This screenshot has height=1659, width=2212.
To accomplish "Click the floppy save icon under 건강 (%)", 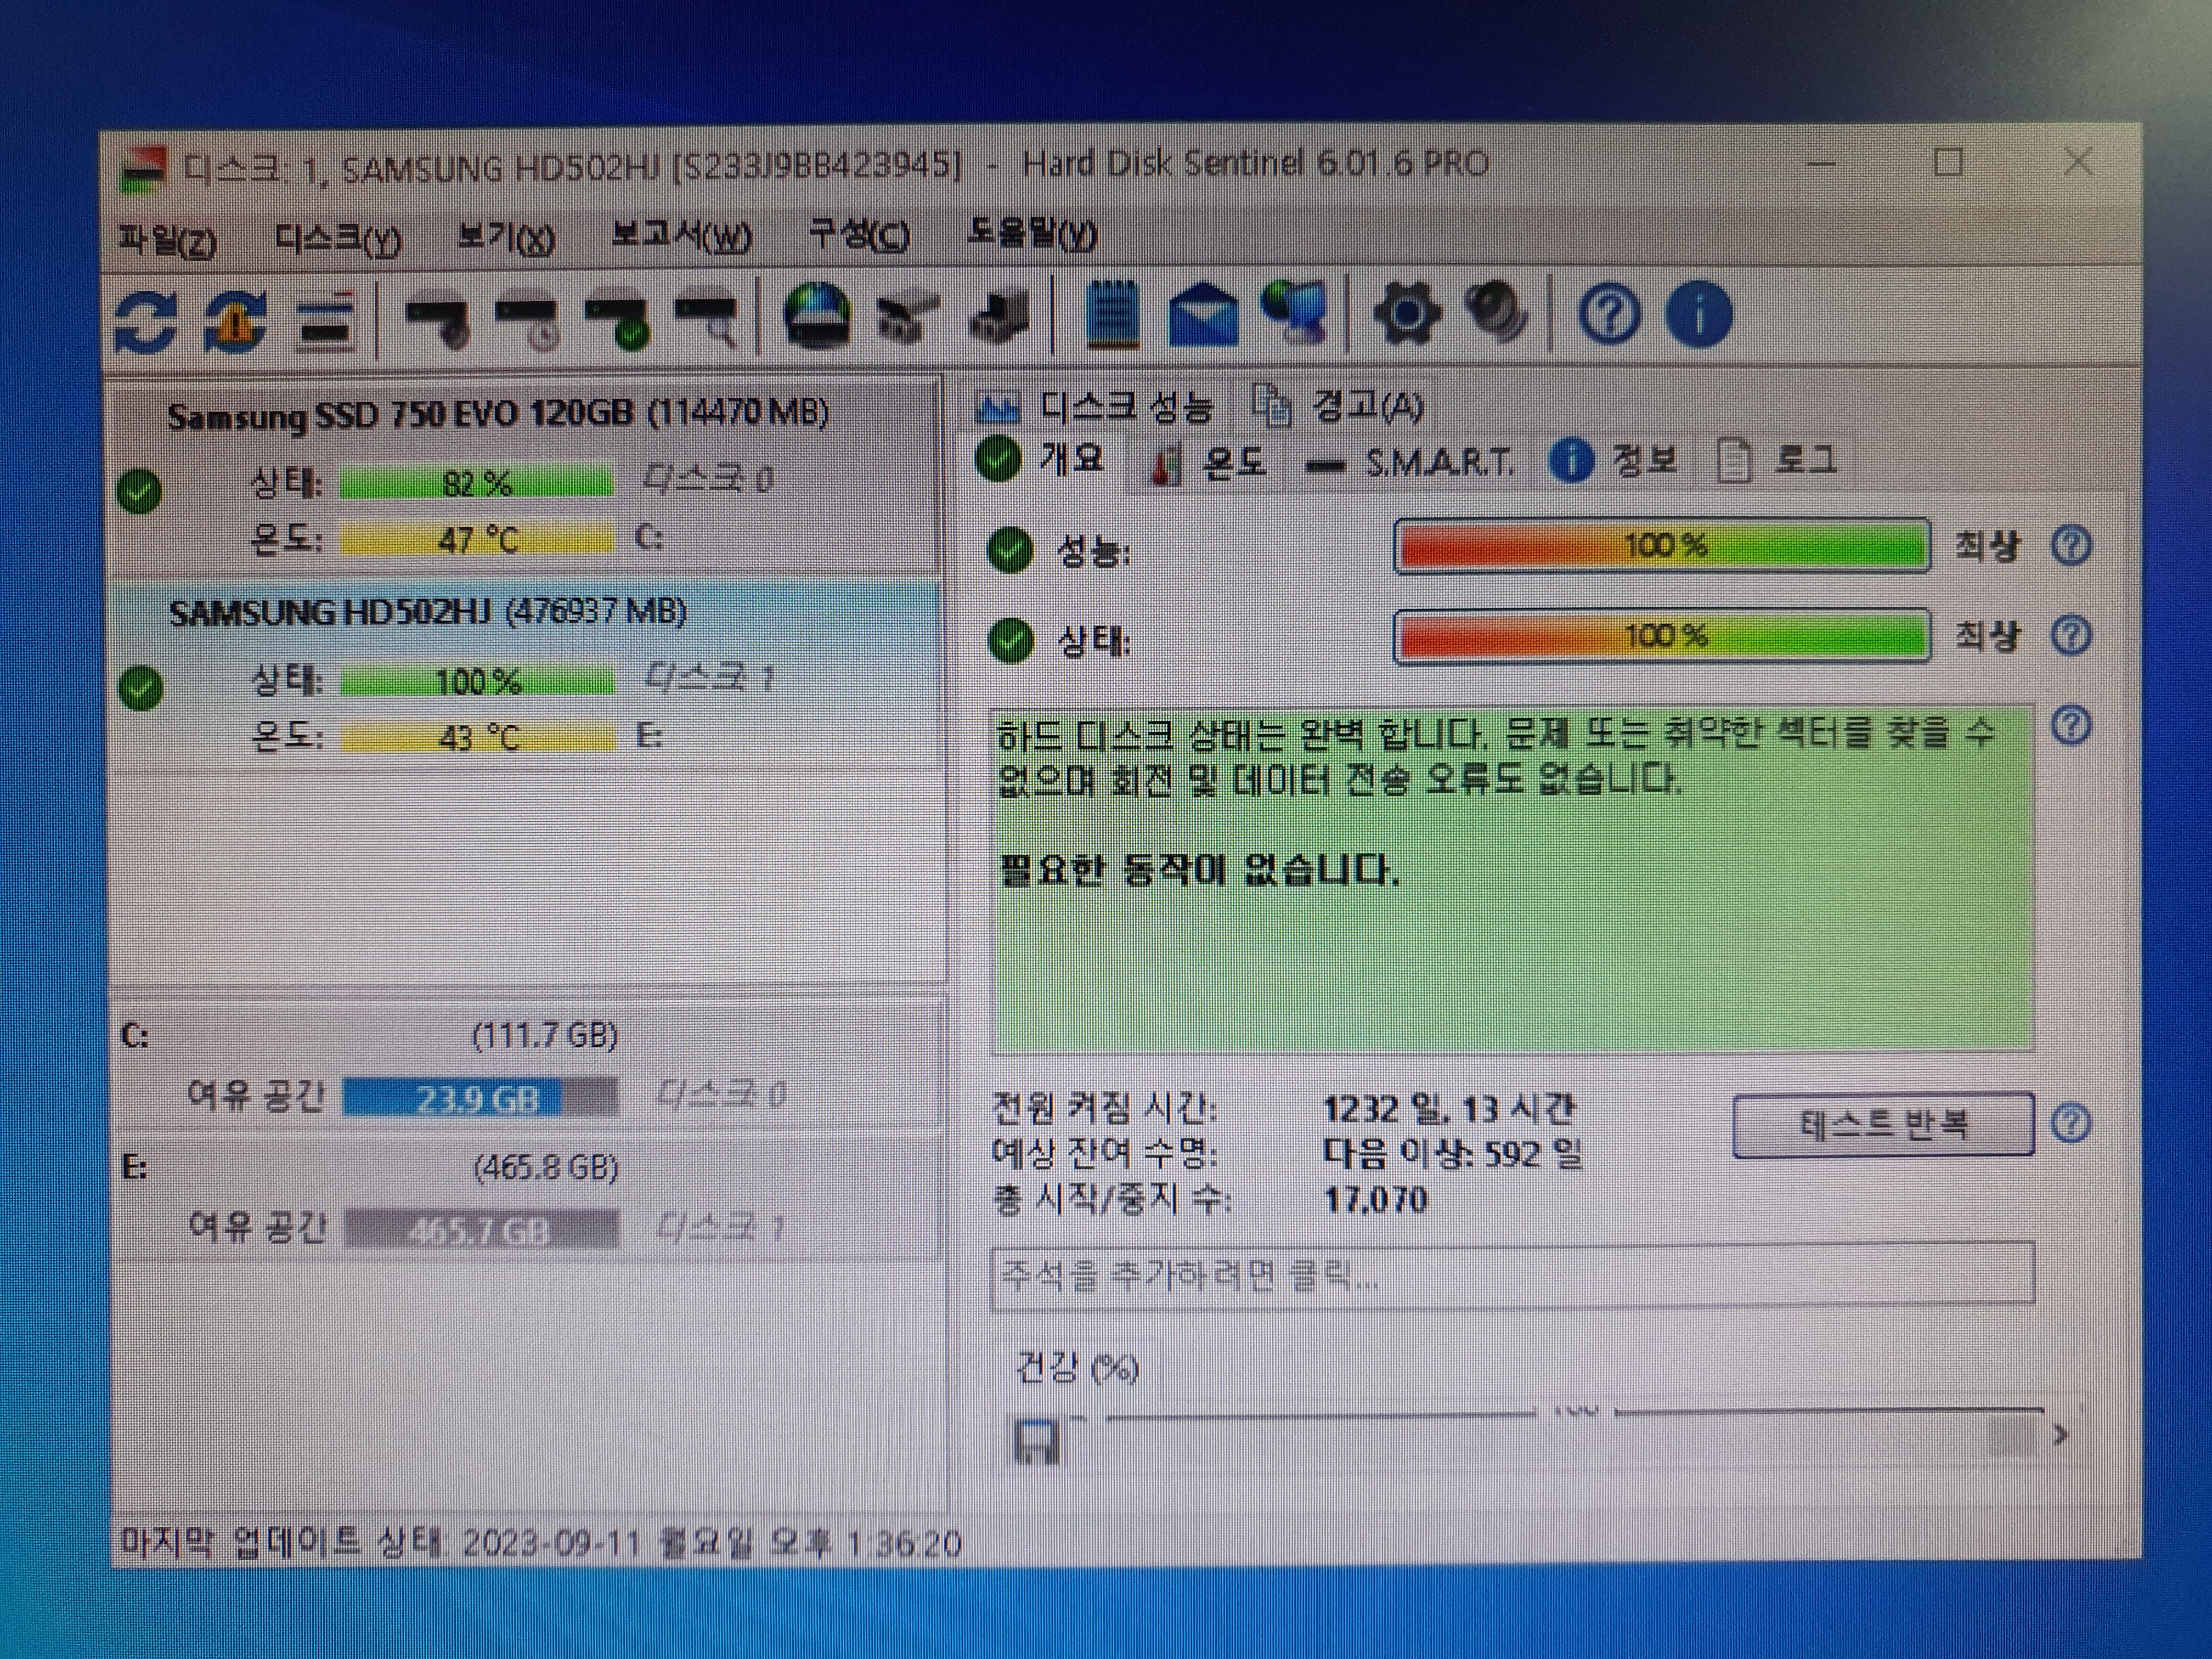I will pos(1036,1442).
